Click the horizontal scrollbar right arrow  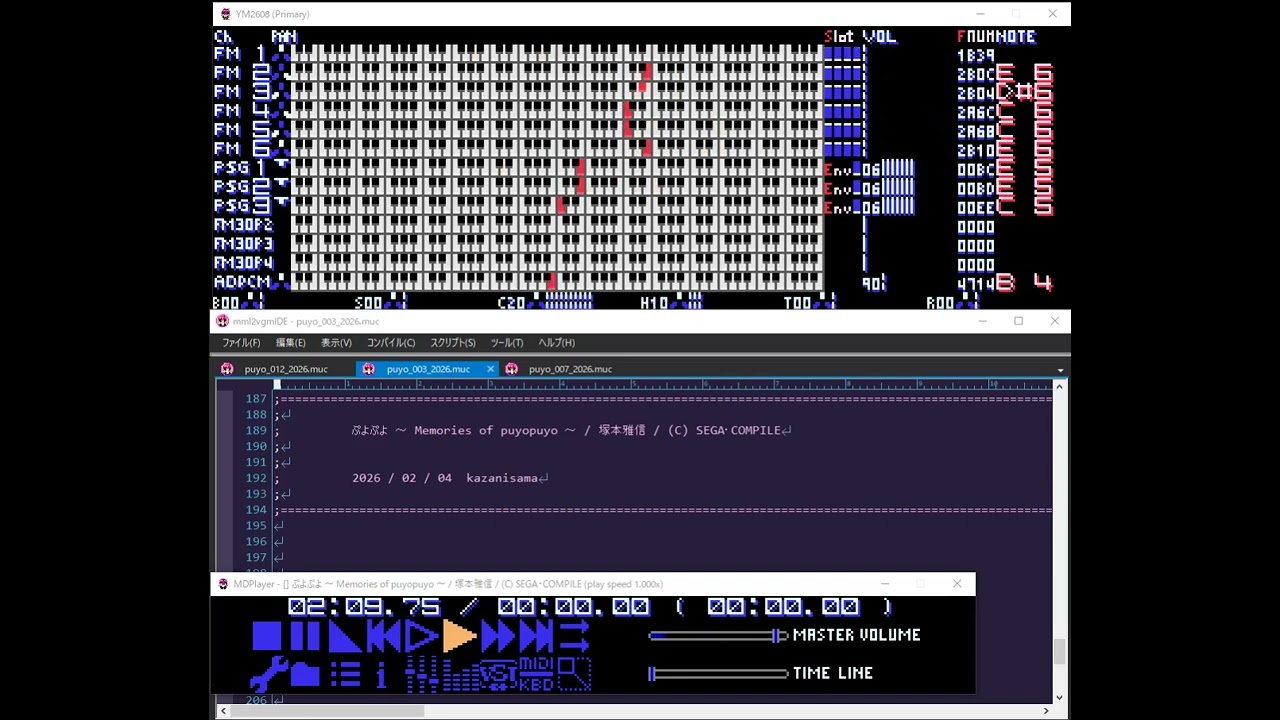click(1046, 711)
